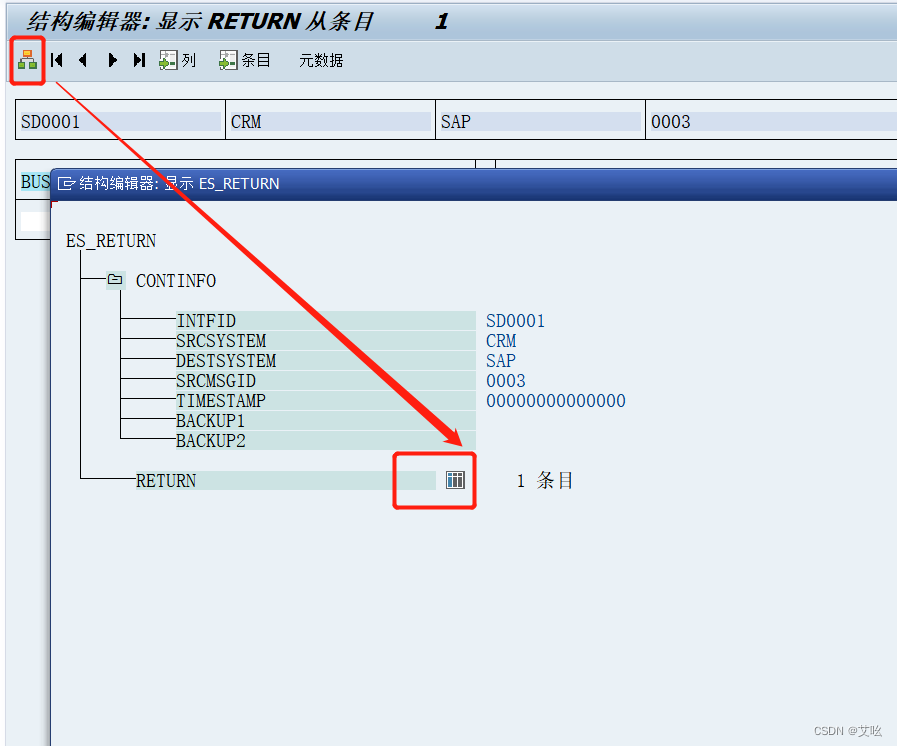The image size is (897, 746).
Task: Open the 列 columns toolbar icon
Action: coord(177,60)
